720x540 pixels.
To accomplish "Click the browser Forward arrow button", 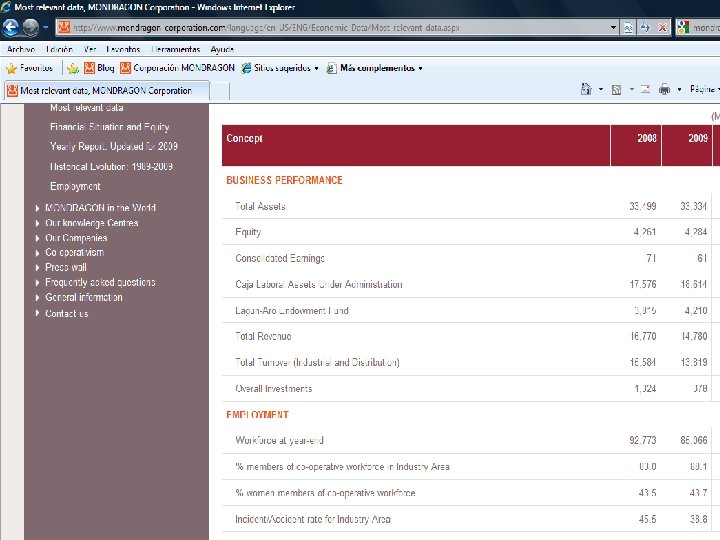I will pos(31,28).
